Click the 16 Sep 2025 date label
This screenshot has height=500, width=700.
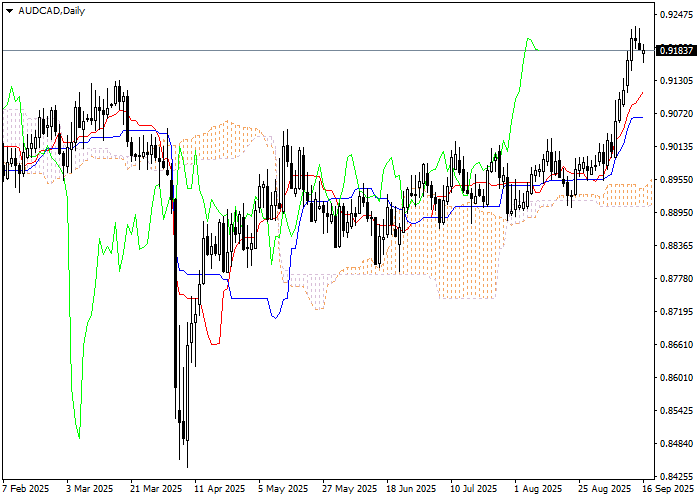668,489
